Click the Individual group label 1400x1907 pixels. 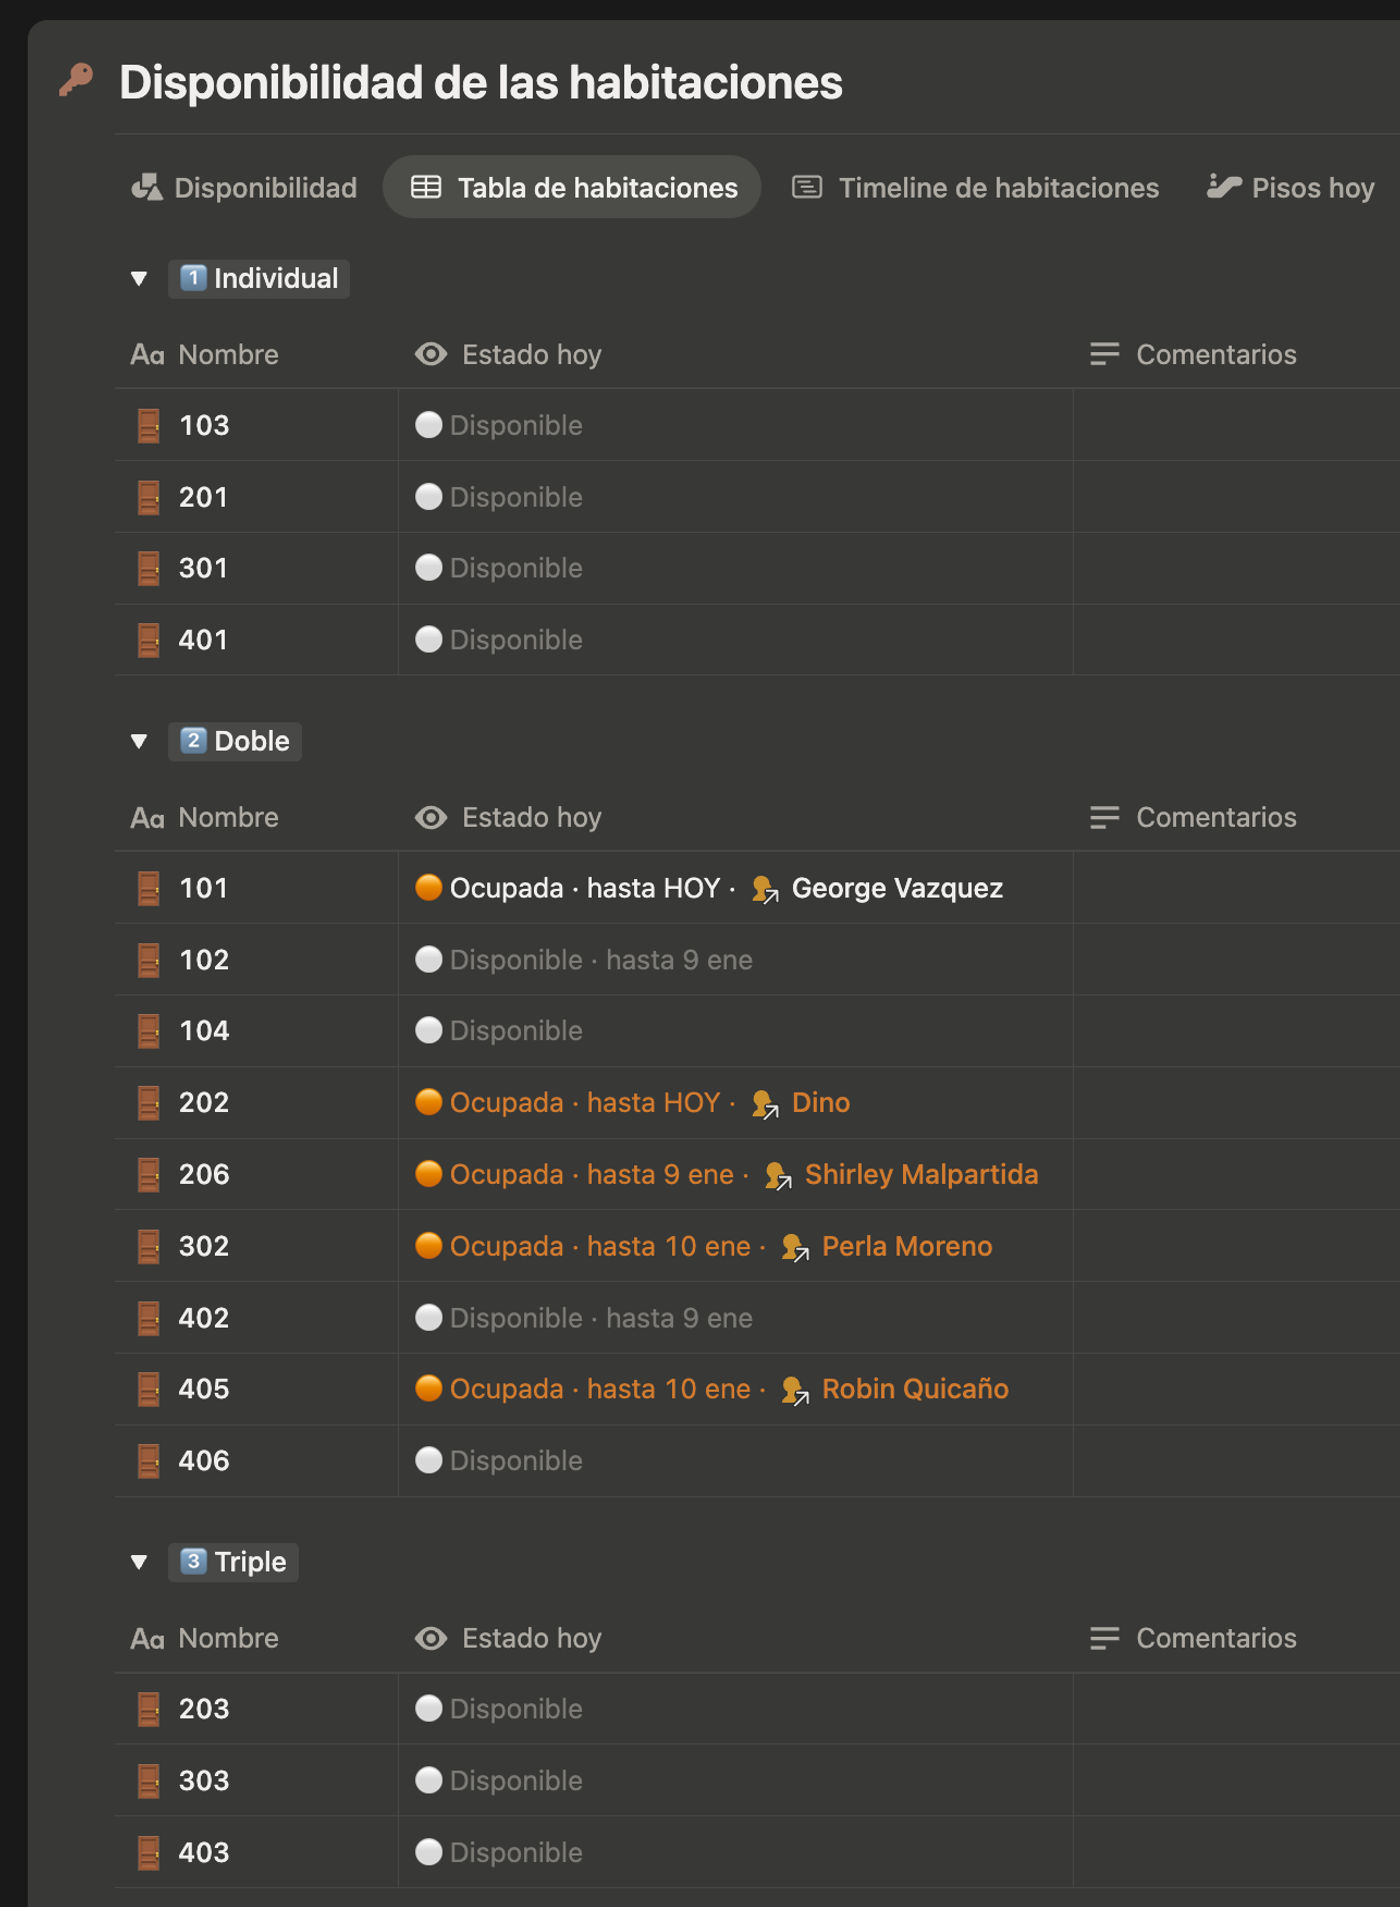[259, 279]
